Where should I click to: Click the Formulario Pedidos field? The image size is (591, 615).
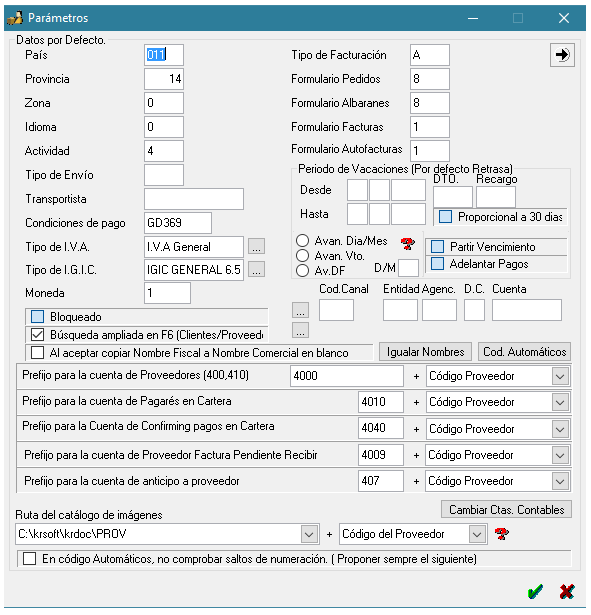click(430, 79)
